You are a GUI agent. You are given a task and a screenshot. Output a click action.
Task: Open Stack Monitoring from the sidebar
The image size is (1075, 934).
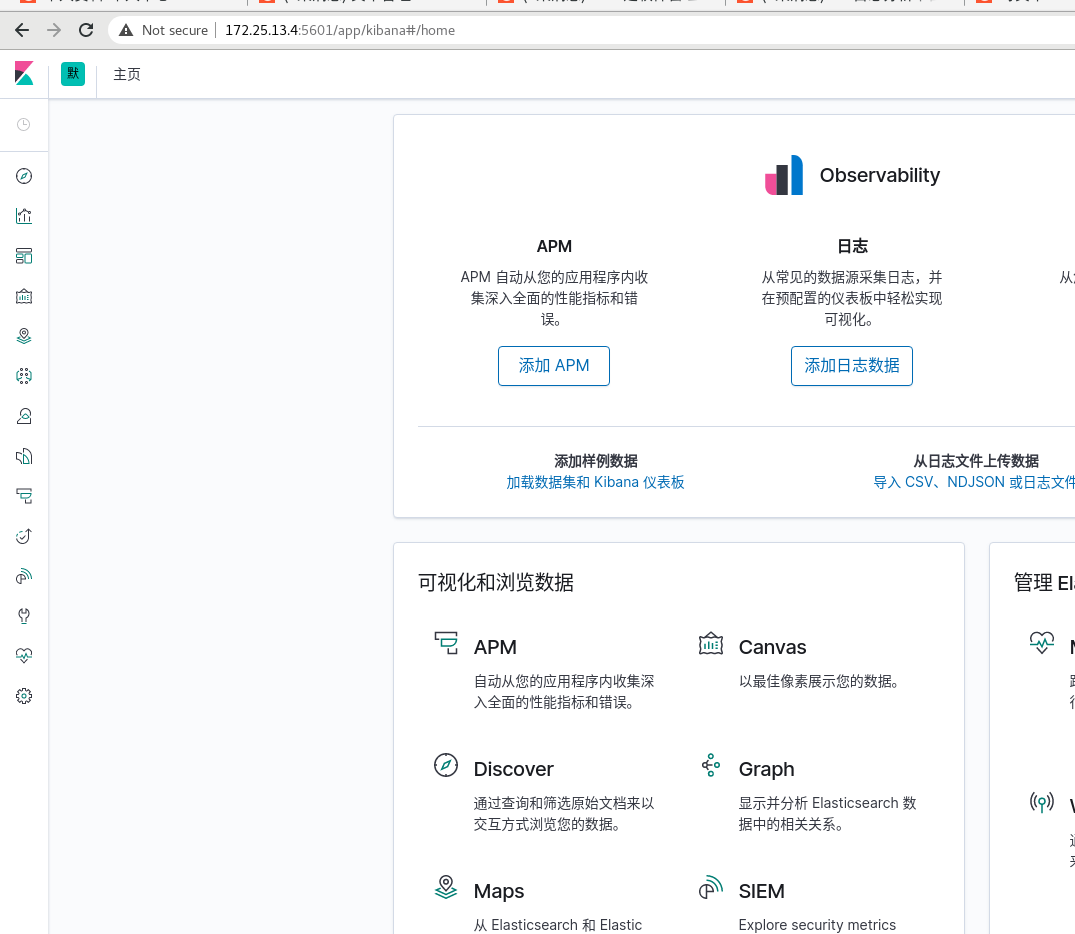(24, 656)
